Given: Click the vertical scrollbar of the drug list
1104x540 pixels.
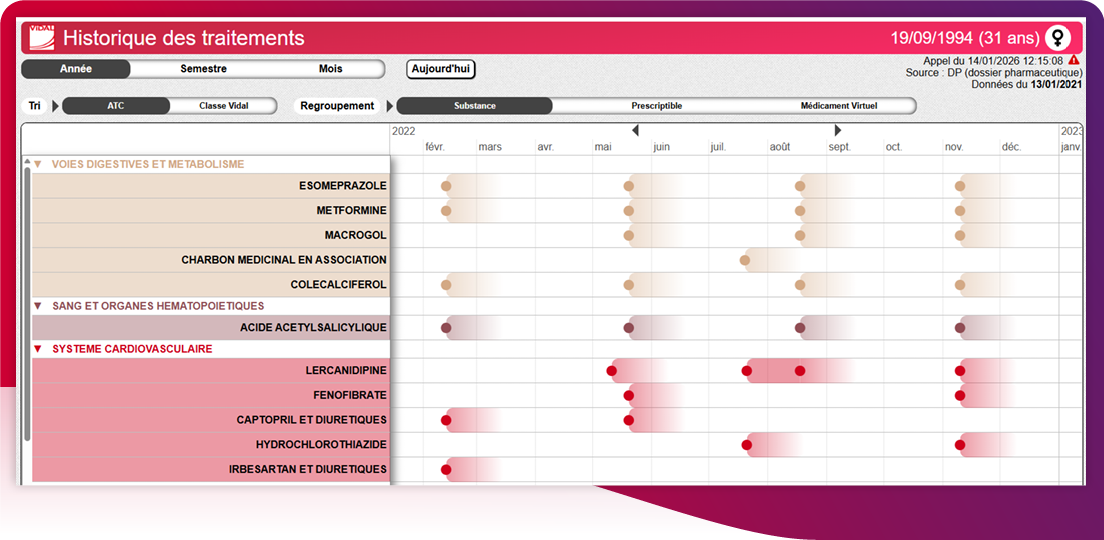Looking at the screenshot, I should (27, 300).
